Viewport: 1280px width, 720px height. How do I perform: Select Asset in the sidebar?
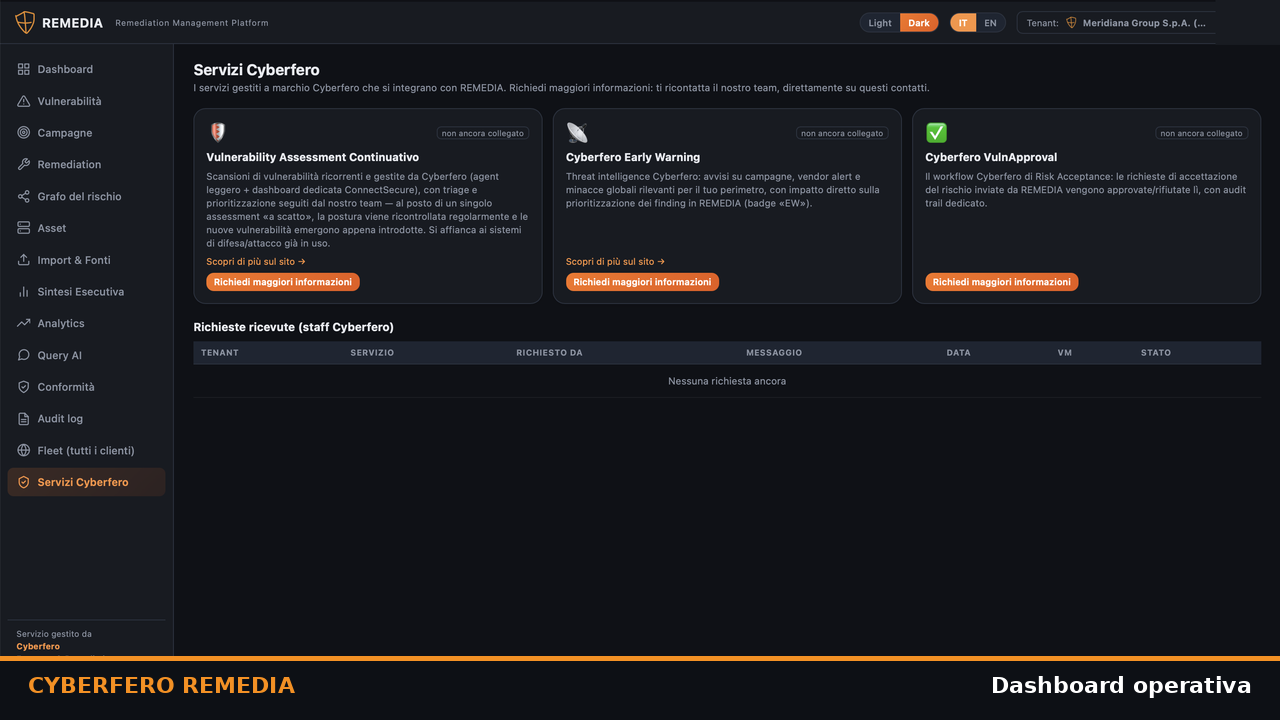[86, 228]
